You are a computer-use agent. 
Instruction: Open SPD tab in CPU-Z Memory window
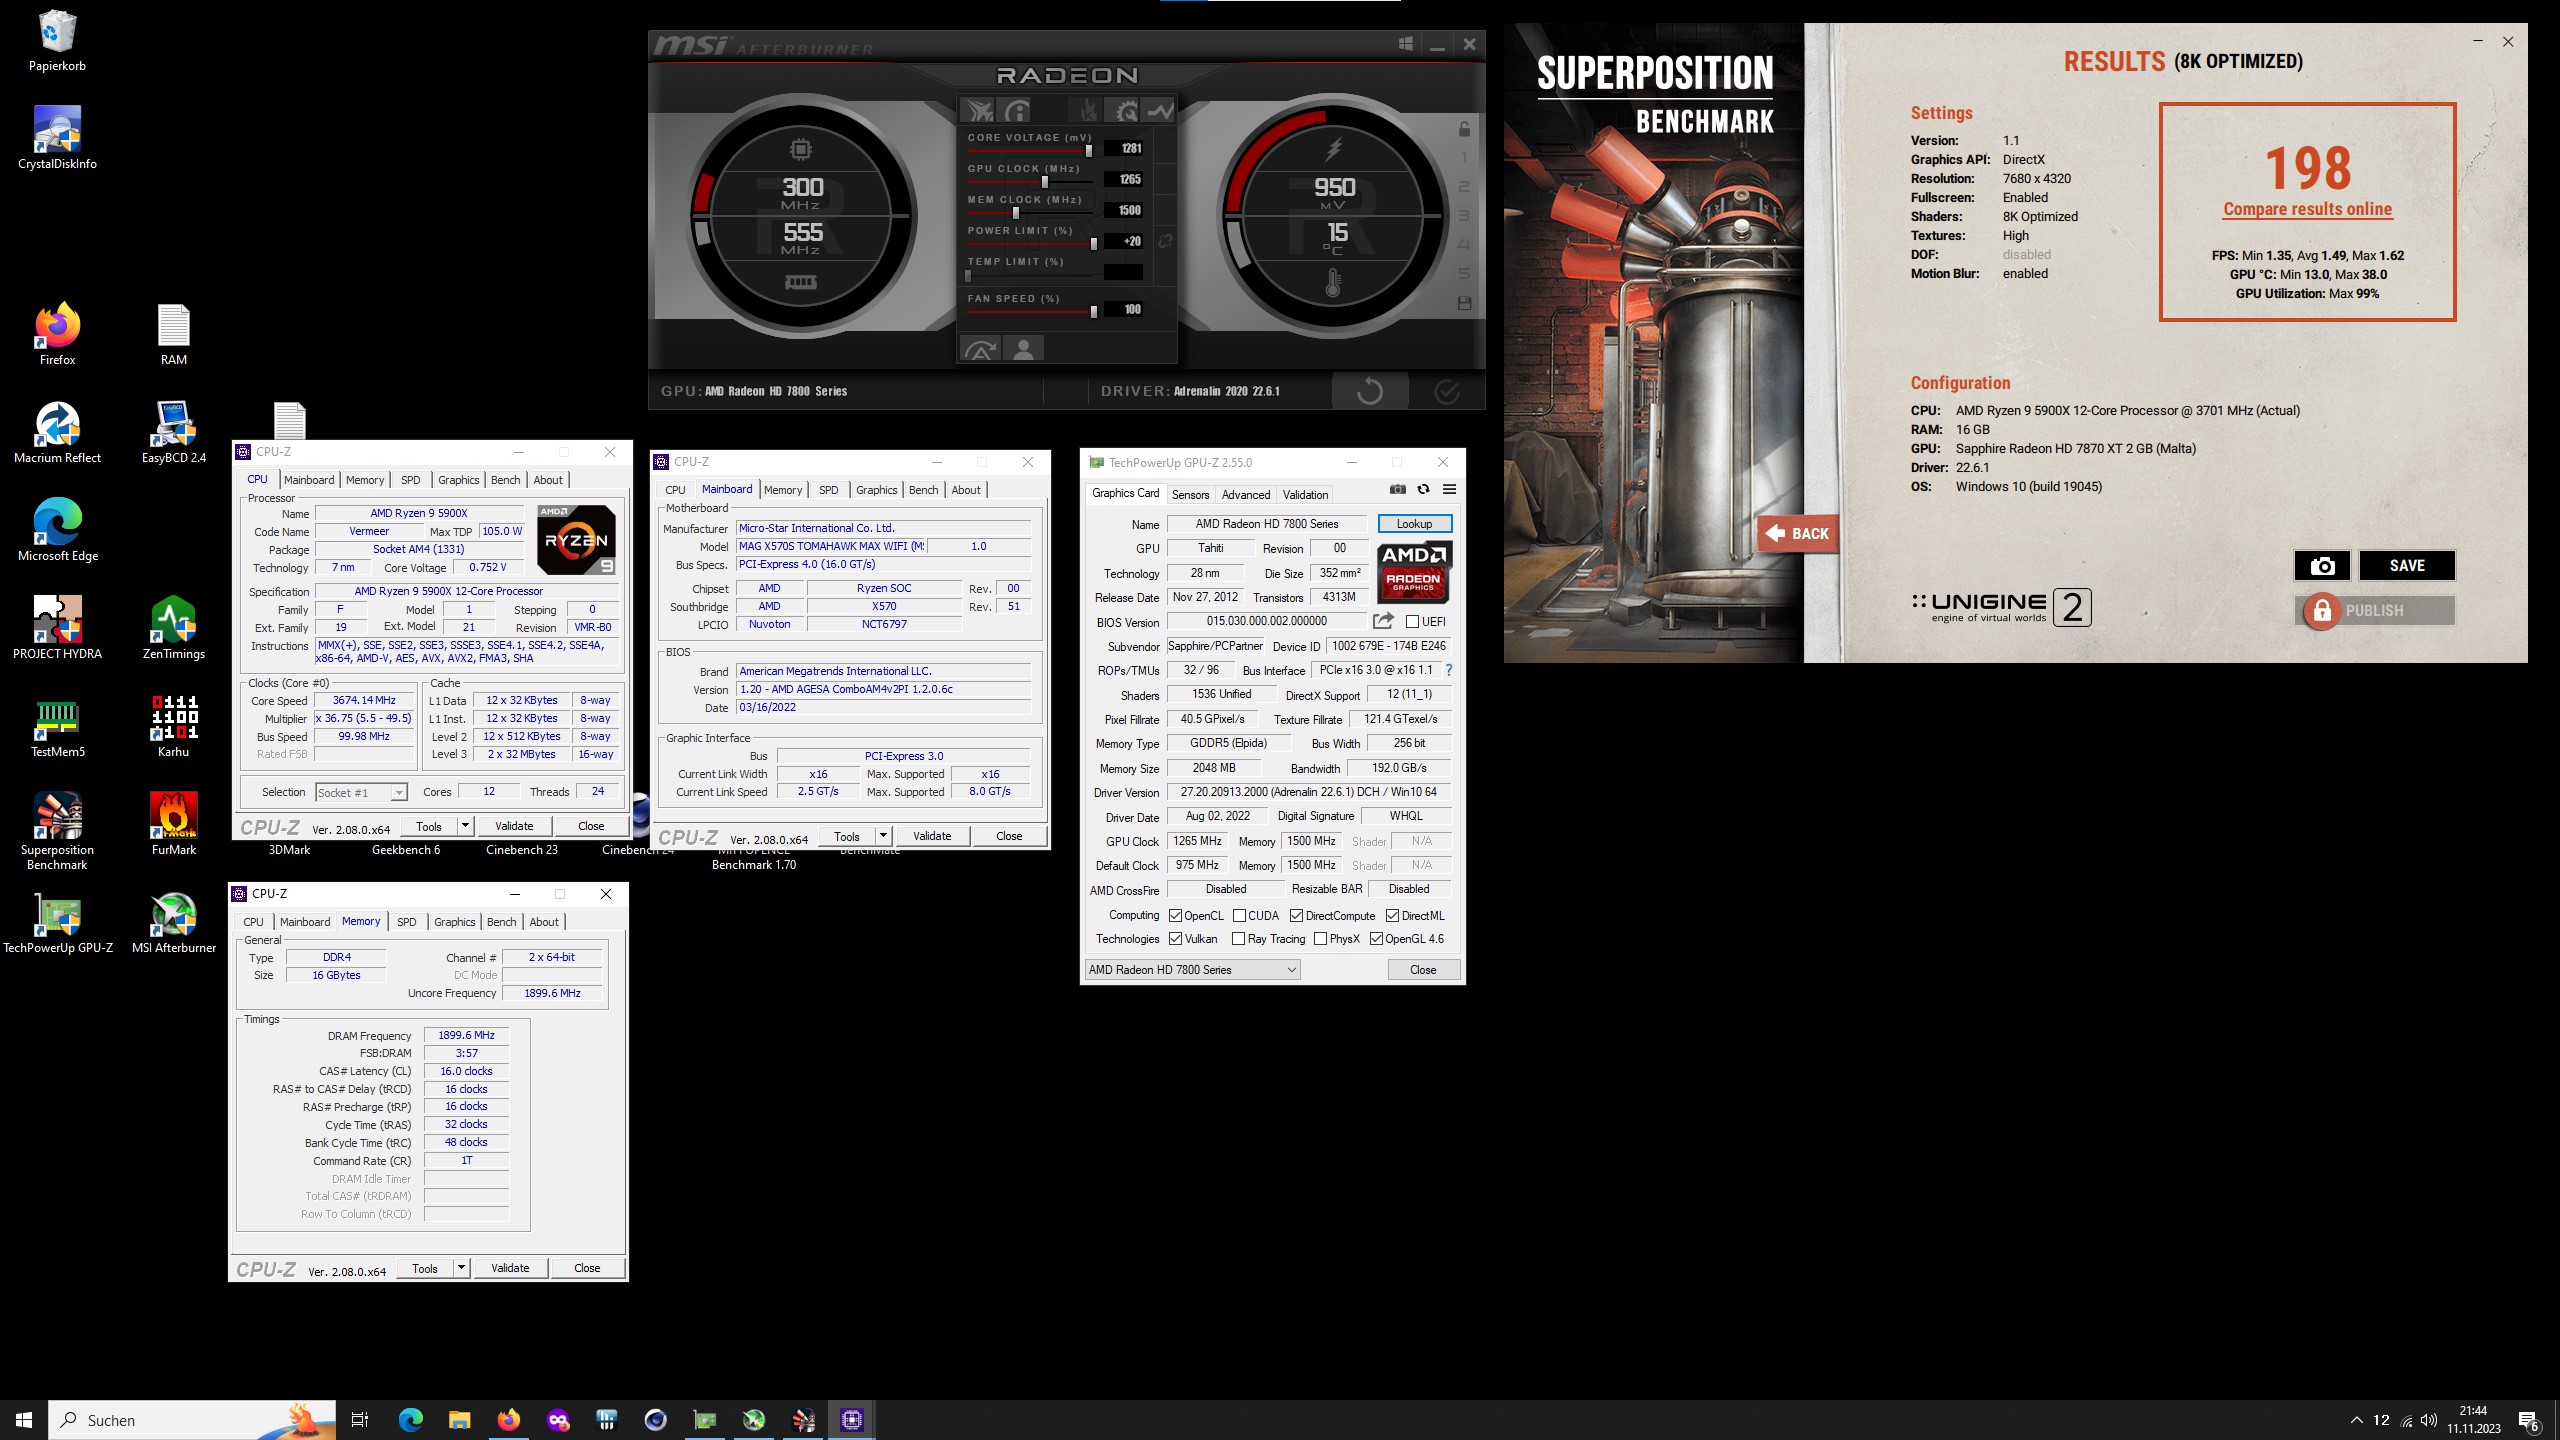click(x=407, y=922)
